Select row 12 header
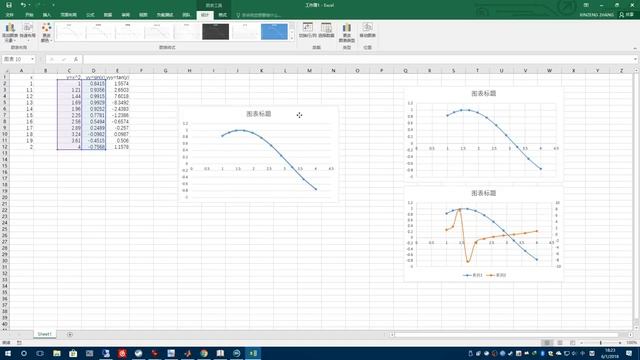This screenshot has height=360, width=640. tap(4, 147)
